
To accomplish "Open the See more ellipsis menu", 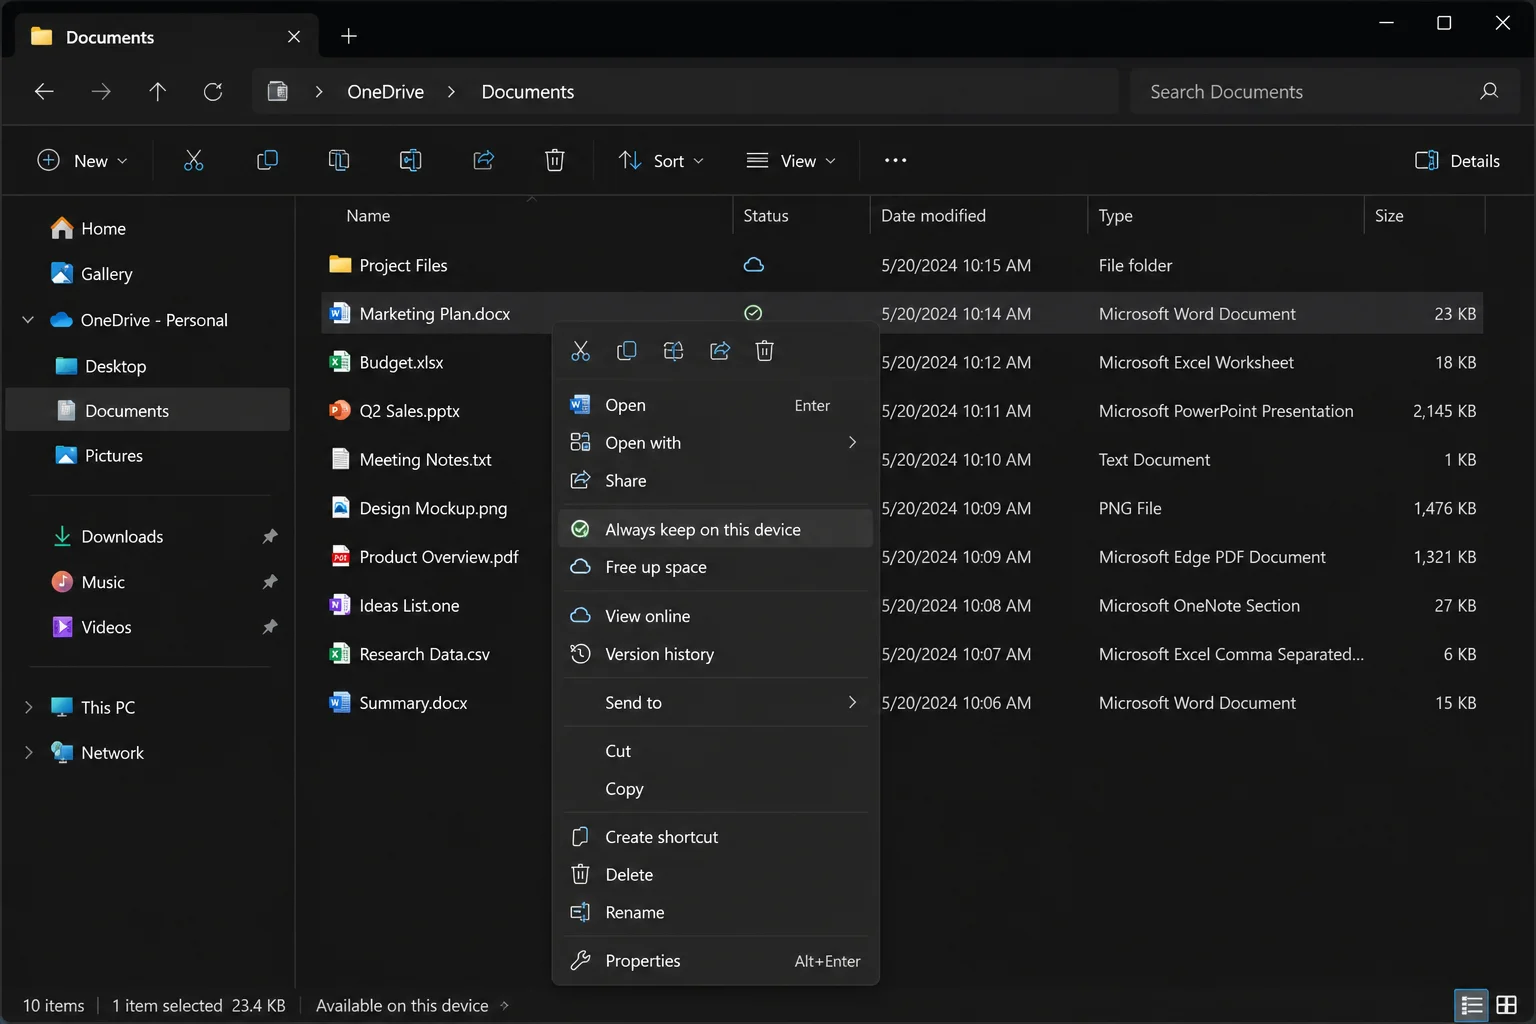I will point(895,160).
